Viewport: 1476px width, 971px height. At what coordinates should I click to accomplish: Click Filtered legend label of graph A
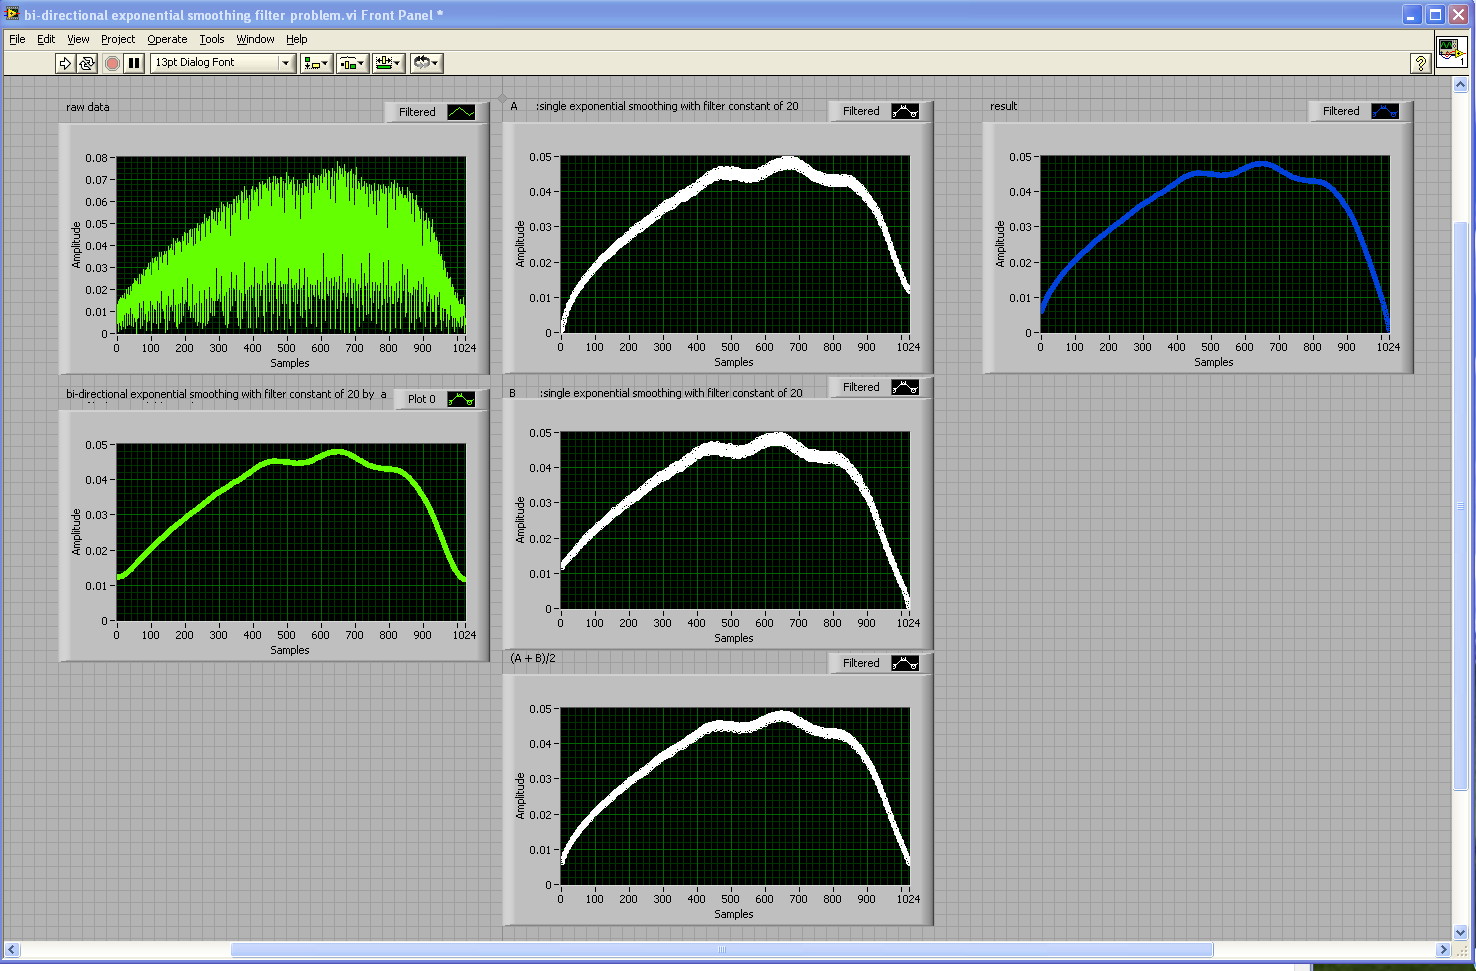click(x=861, y=111)
